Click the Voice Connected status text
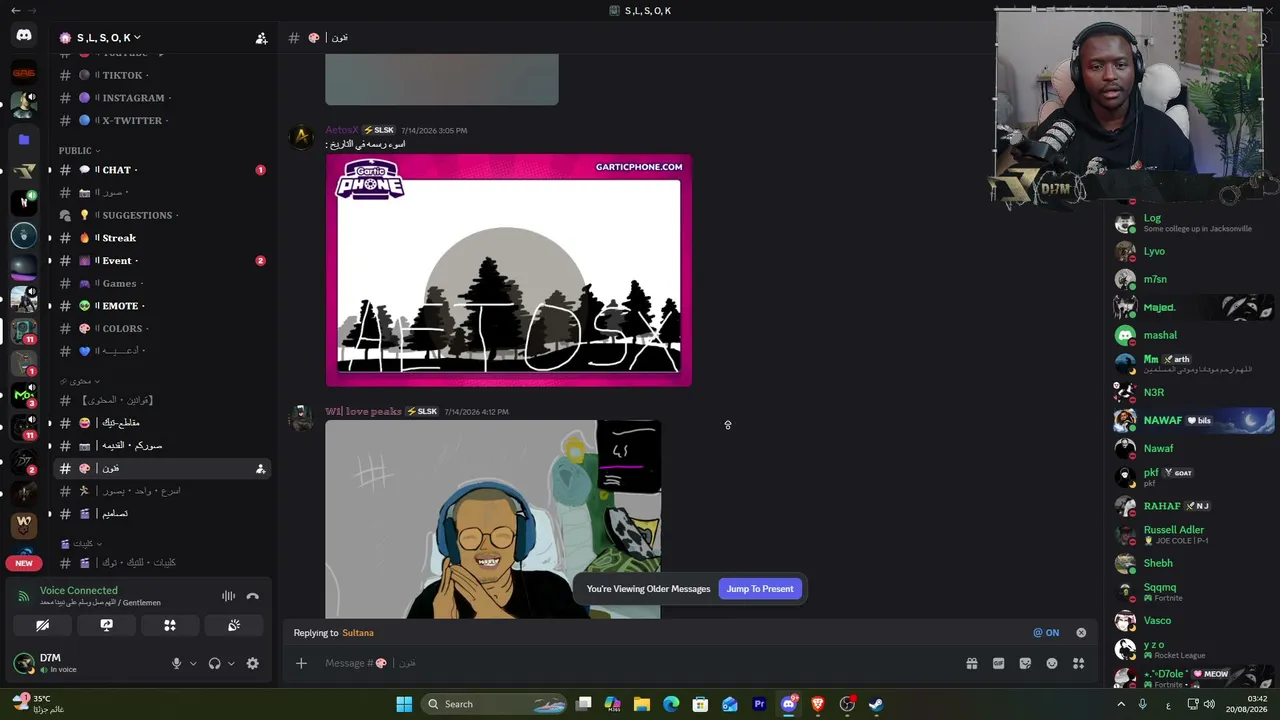The height and width of the screenshot is (720, 1280). pyautogui.click(x=79, y=591)
